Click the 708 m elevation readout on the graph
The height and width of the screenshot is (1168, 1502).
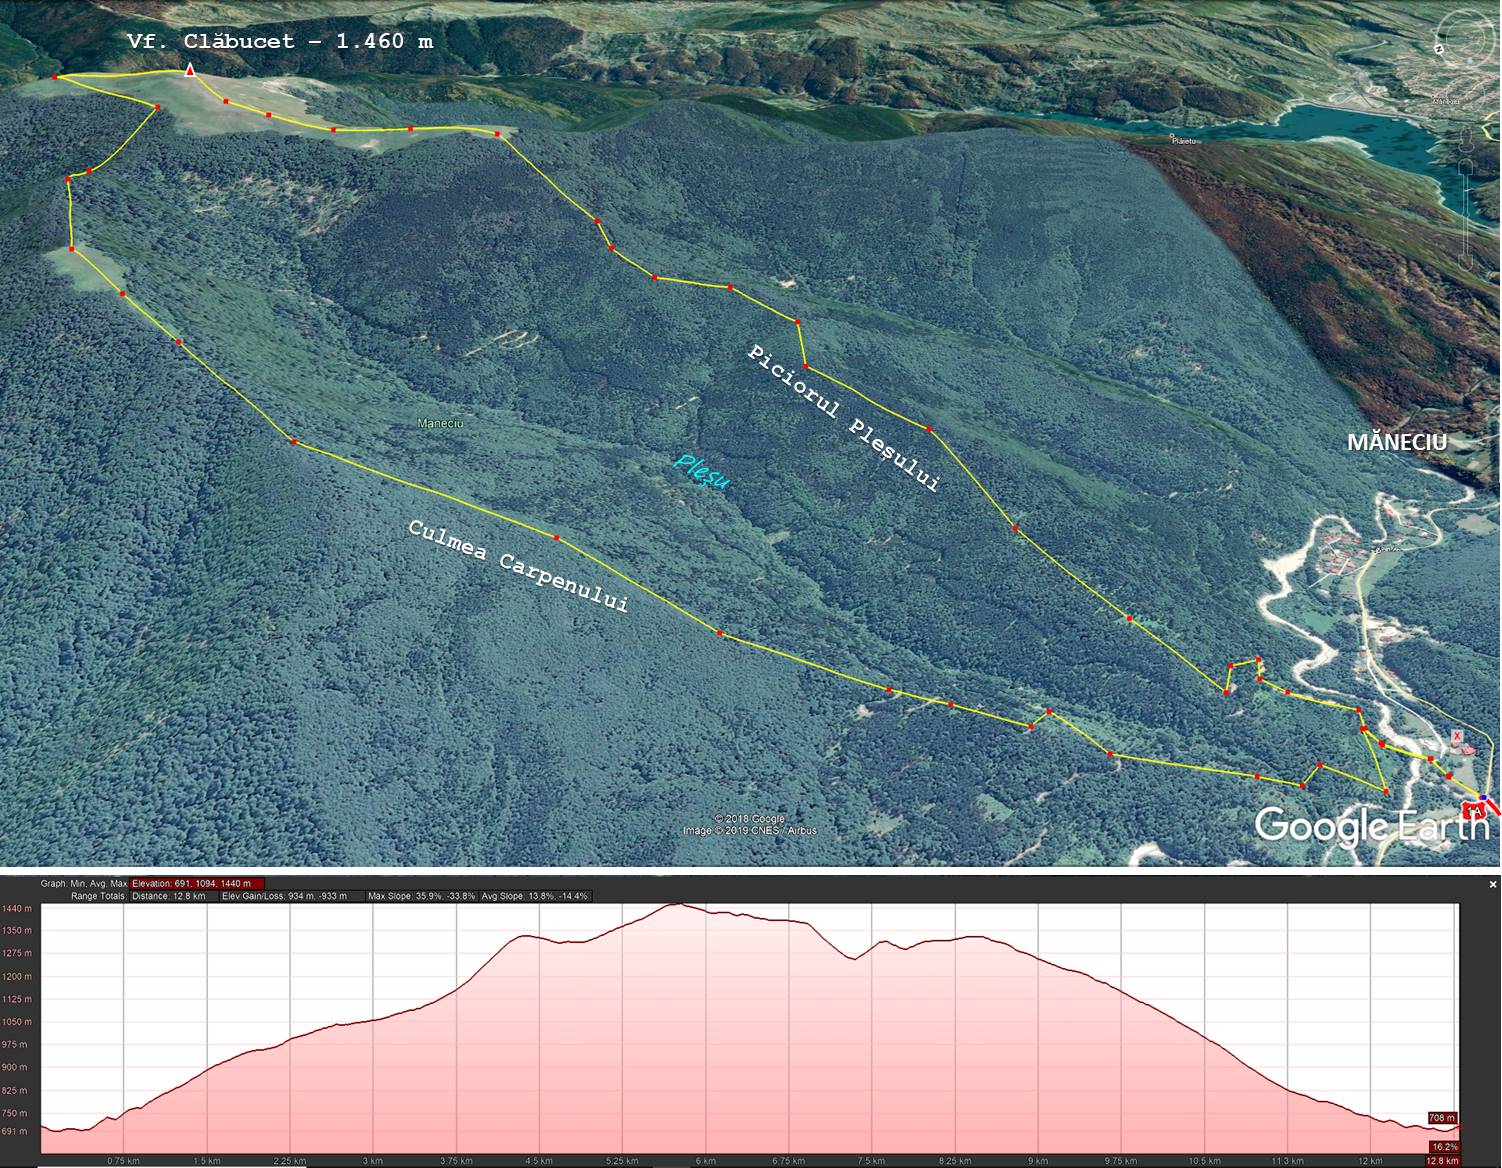(1442, 1118)
